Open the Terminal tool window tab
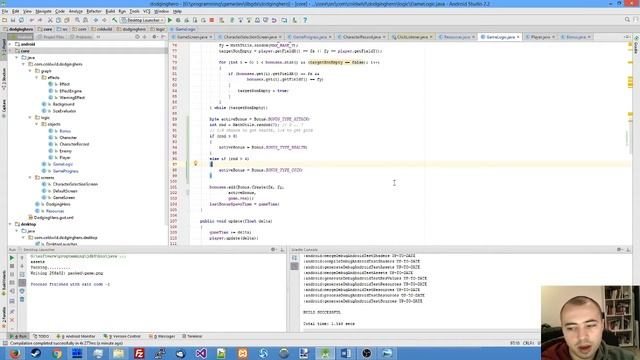Image resolution: width=640 pixels, height=360 pixels. tap(192, 336)
